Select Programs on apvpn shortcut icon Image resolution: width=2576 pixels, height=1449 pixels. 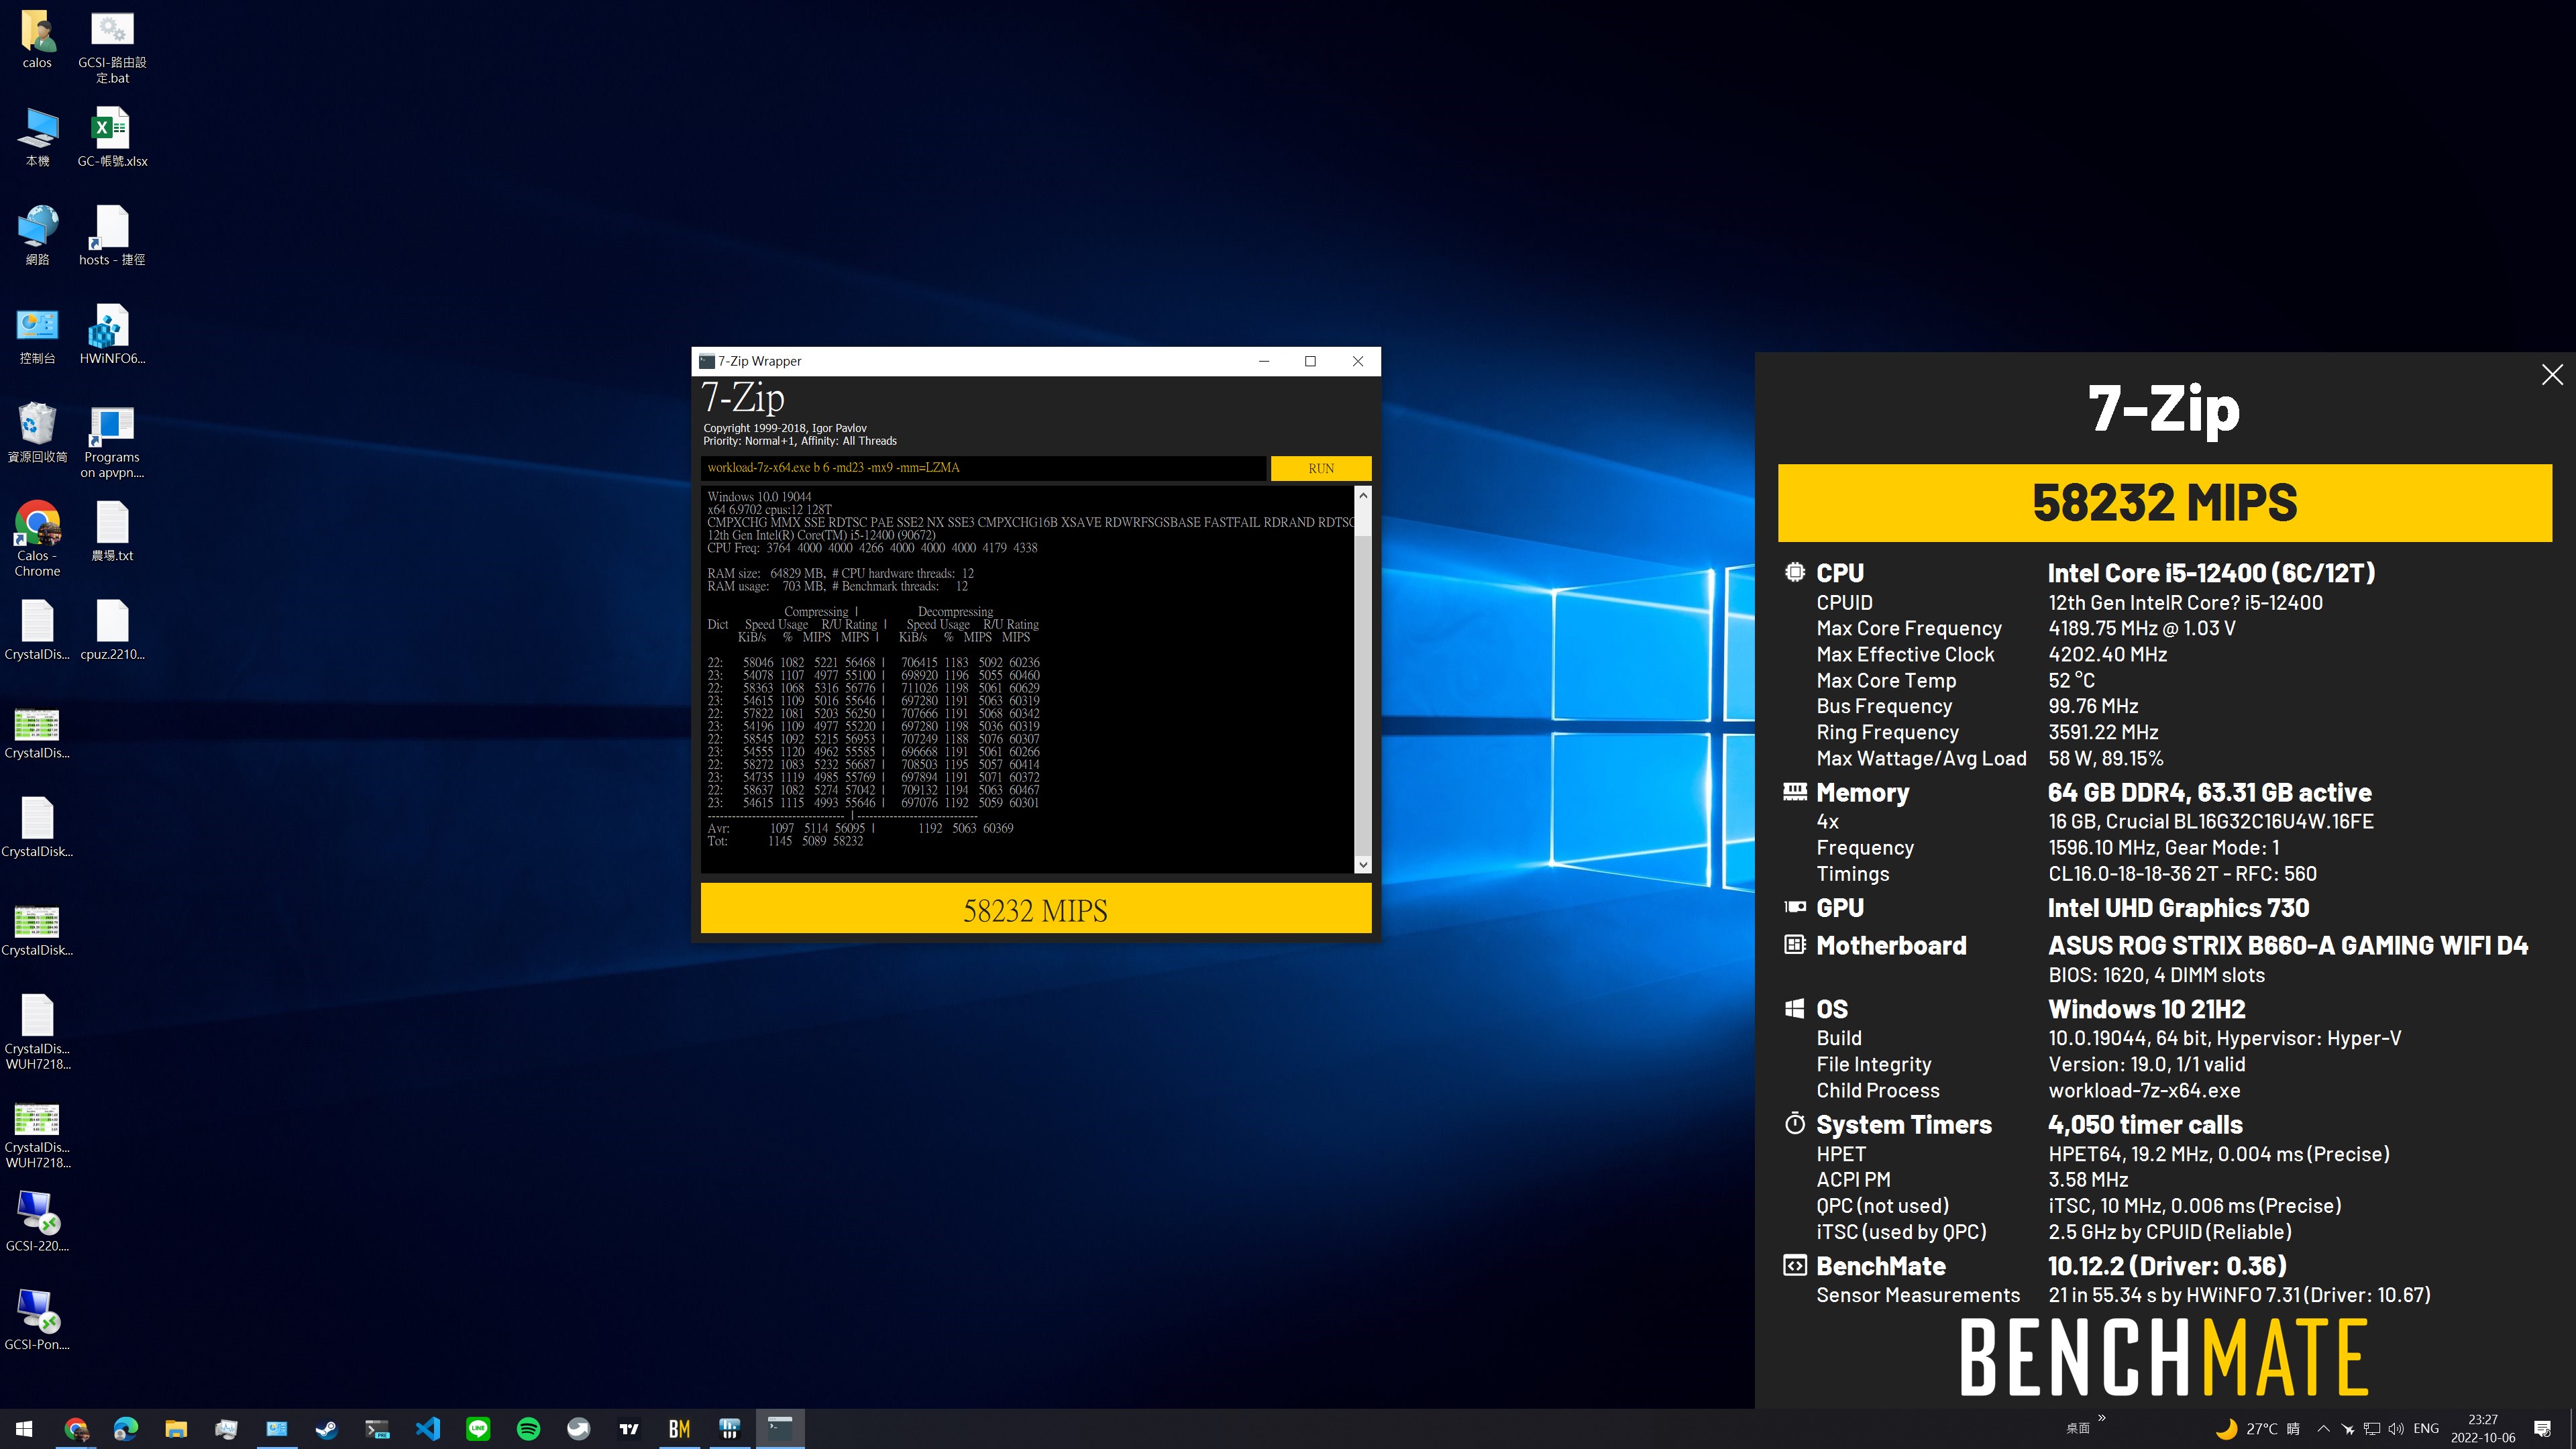click(x=112, y=441)
